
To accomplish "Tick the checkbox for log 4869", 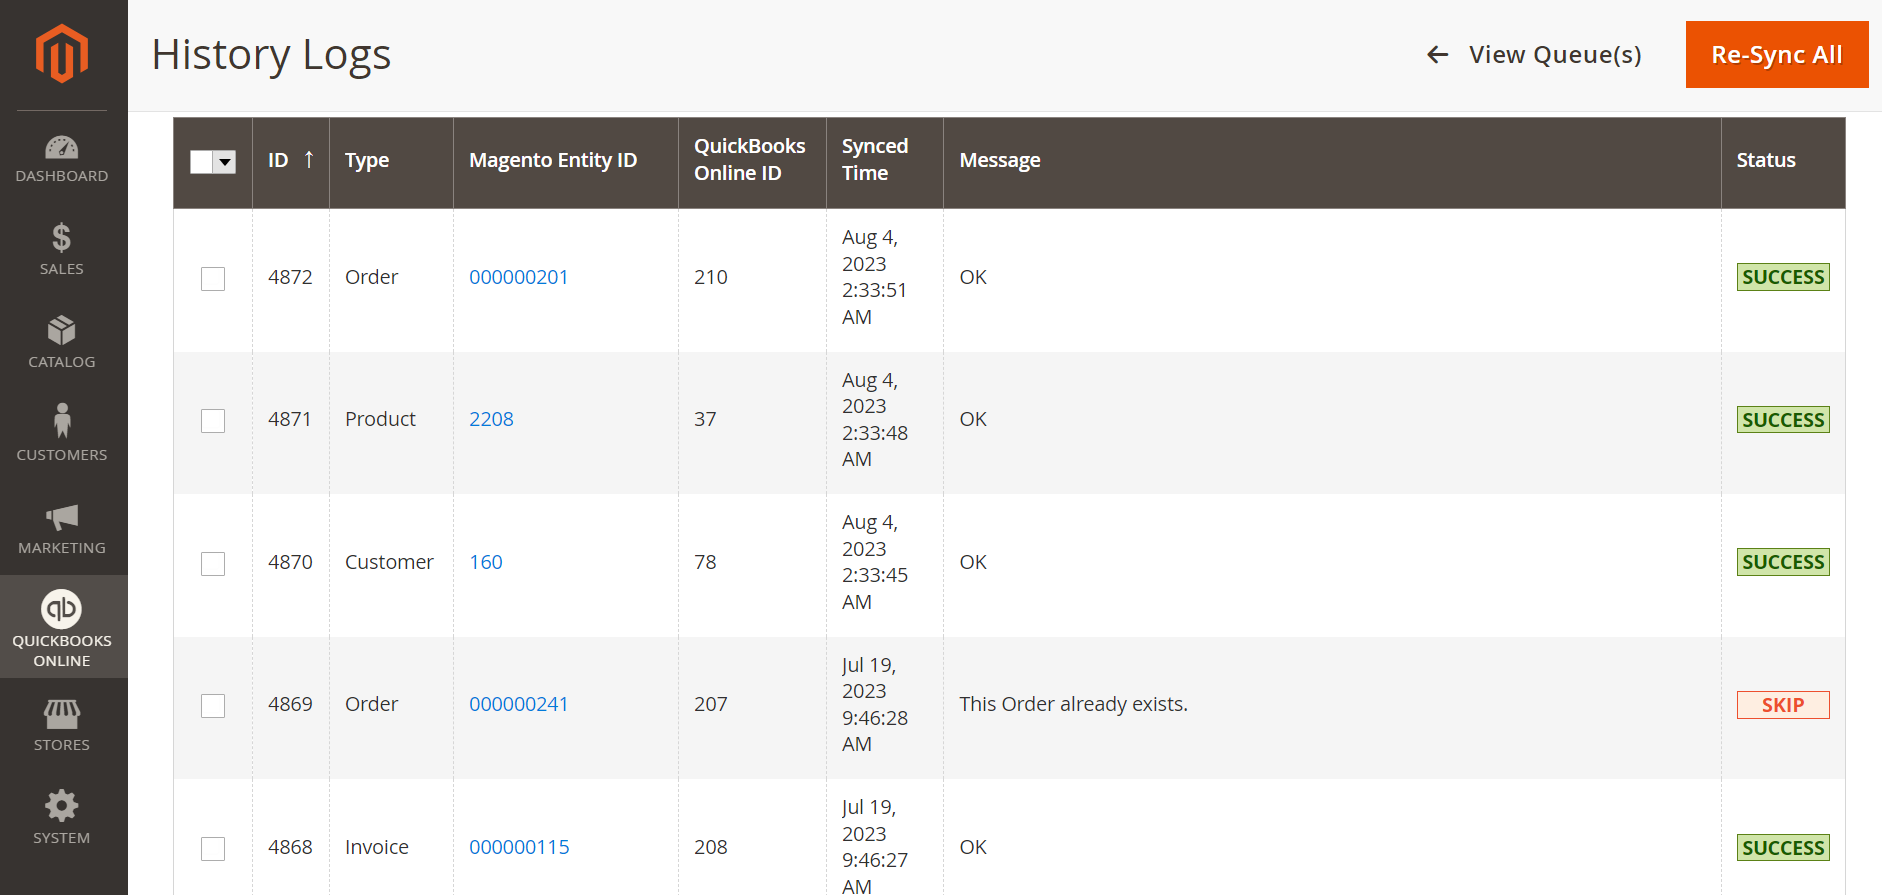I will (x=213, y=705).
